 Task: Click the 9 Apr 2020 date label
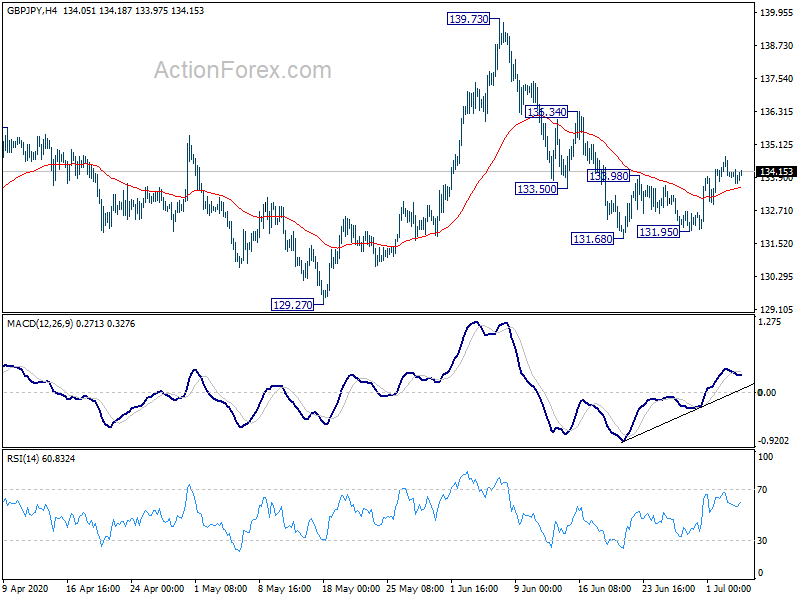coord(25,589)
